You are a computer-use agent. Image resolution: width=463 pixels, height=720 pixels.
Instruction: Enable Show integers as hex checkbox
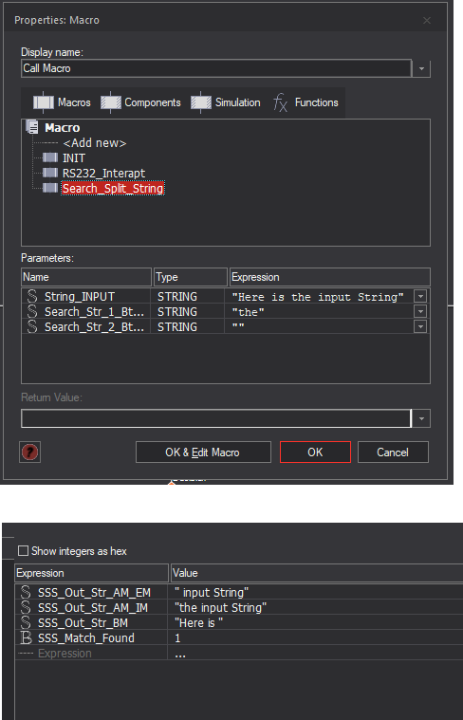click(23, 551)
